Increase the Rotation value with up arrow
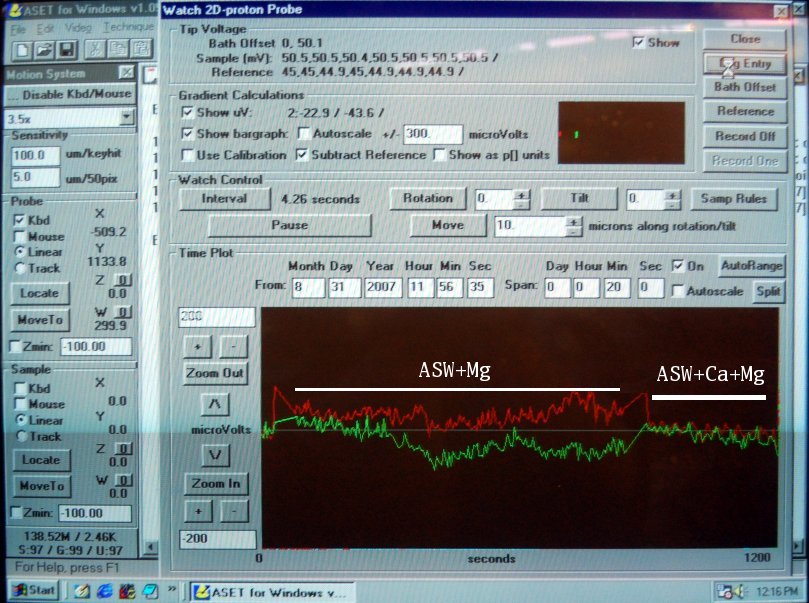Screen dimensions: 809x603 coord(522,195)
